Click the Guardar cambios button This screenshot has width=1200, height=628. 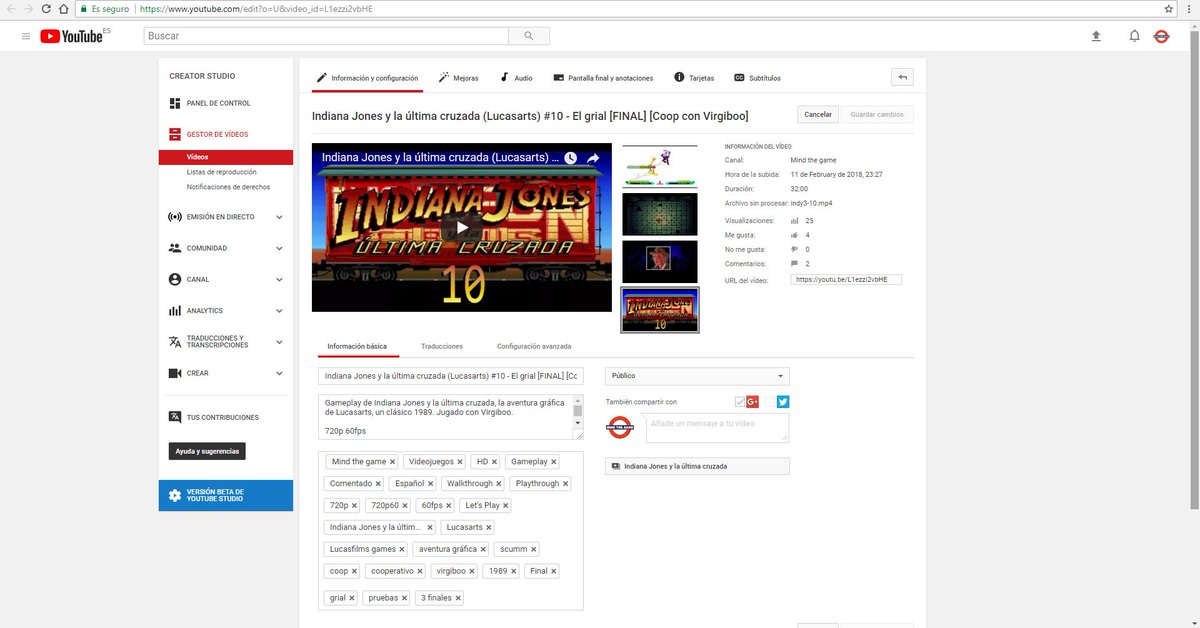click(x=876, y=114)
